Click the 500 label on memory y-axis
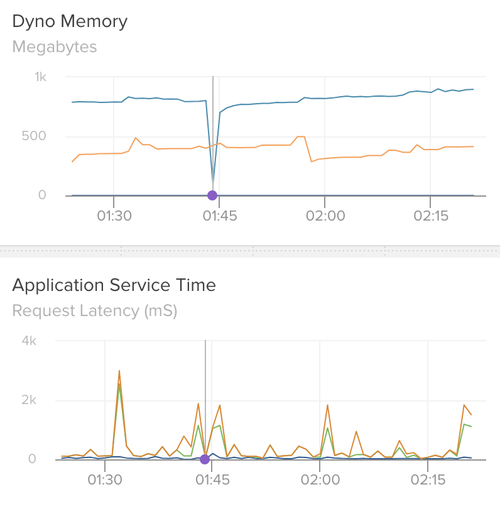500x509 pixels. (x=34, y=136)
